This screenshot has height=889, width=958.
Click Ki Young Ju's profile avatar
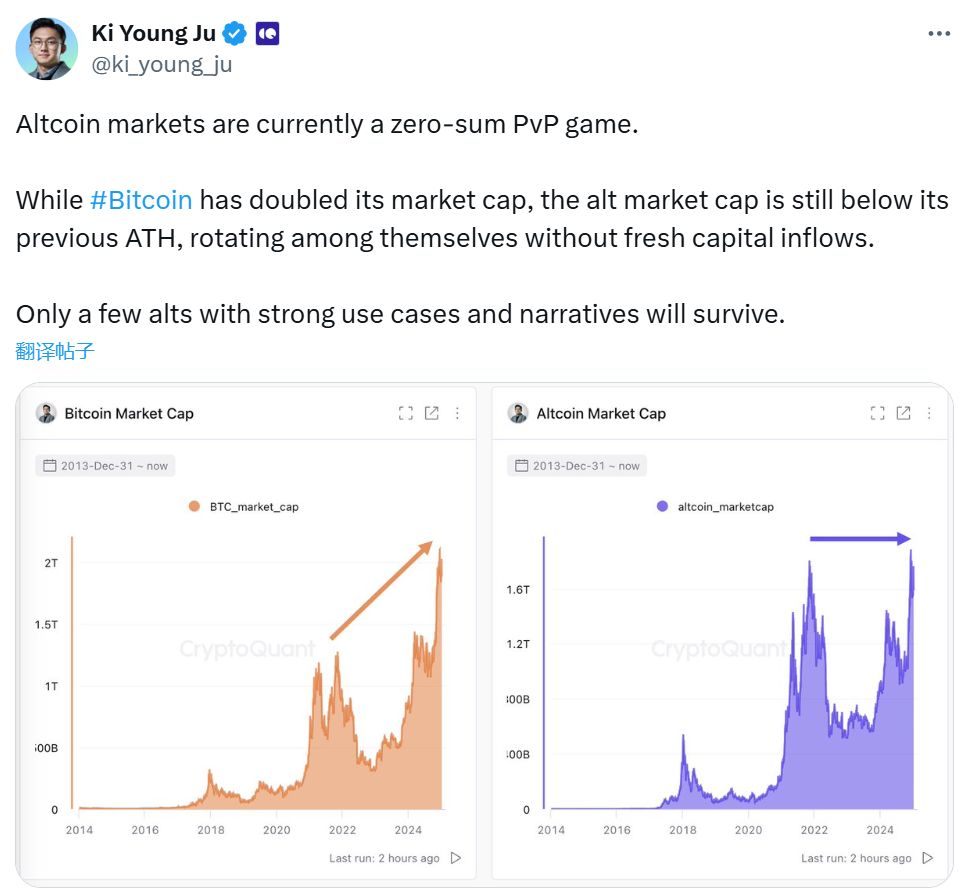pos(47,48)
